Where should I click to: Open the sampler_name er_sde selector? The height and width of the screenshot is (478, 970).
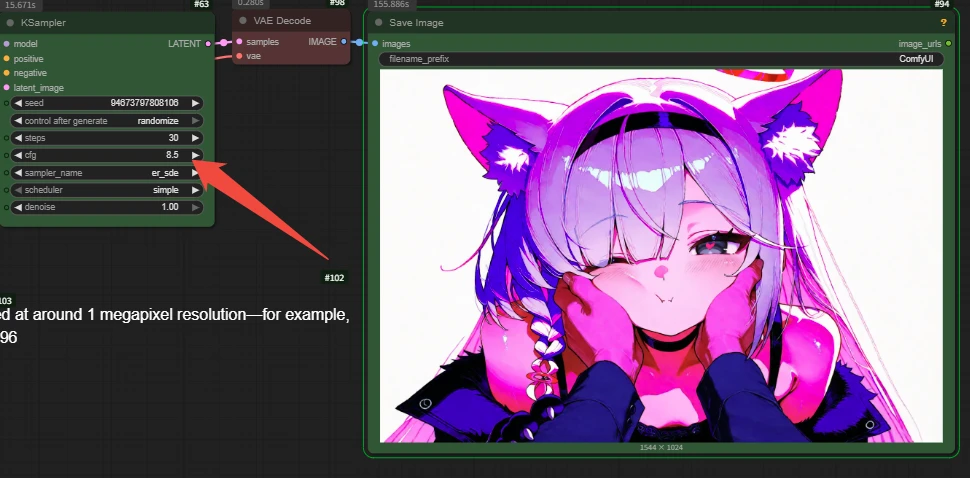click(106, 173)
